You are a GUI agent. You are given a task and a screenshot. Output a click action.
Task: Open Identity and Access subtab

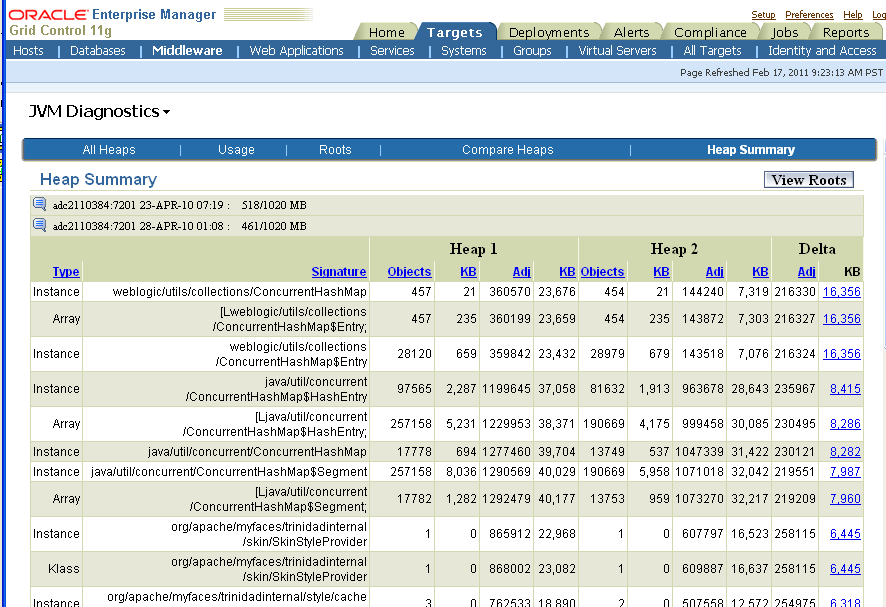pyautogui.click(x=822, y=51)
